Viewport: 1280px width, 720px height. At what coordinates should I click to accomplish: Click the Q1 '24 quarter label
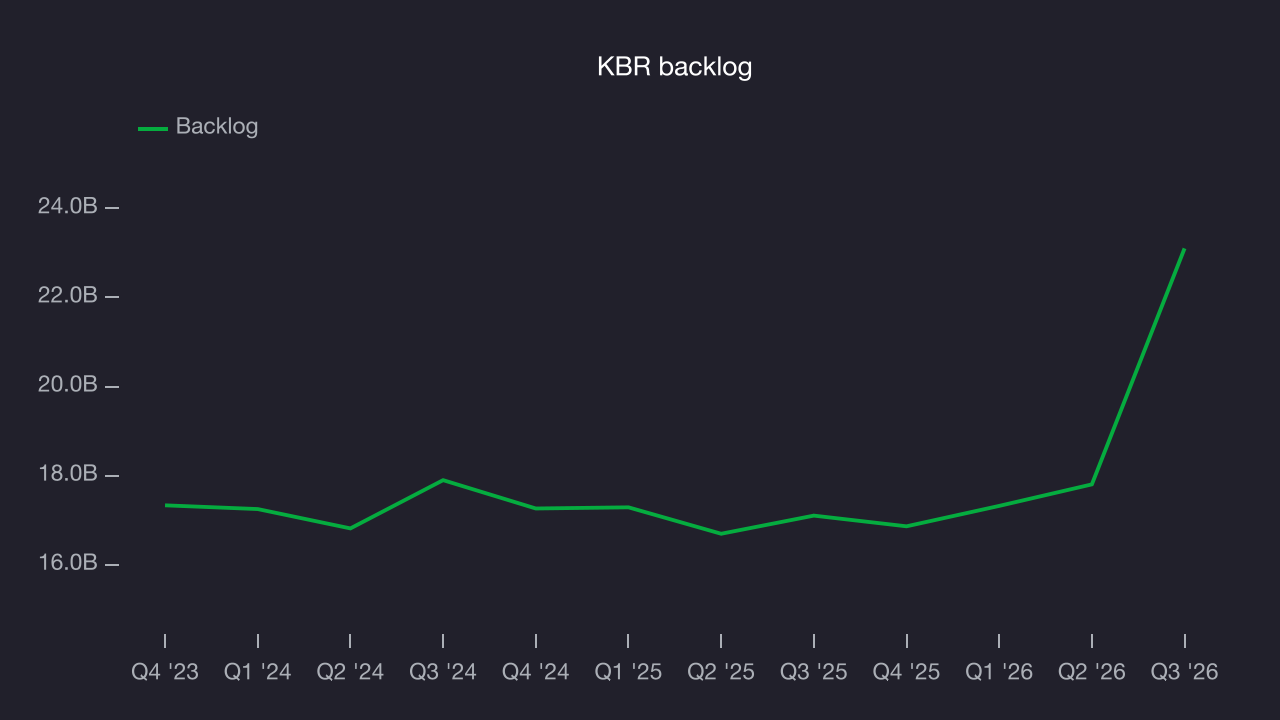click(258, 672)
